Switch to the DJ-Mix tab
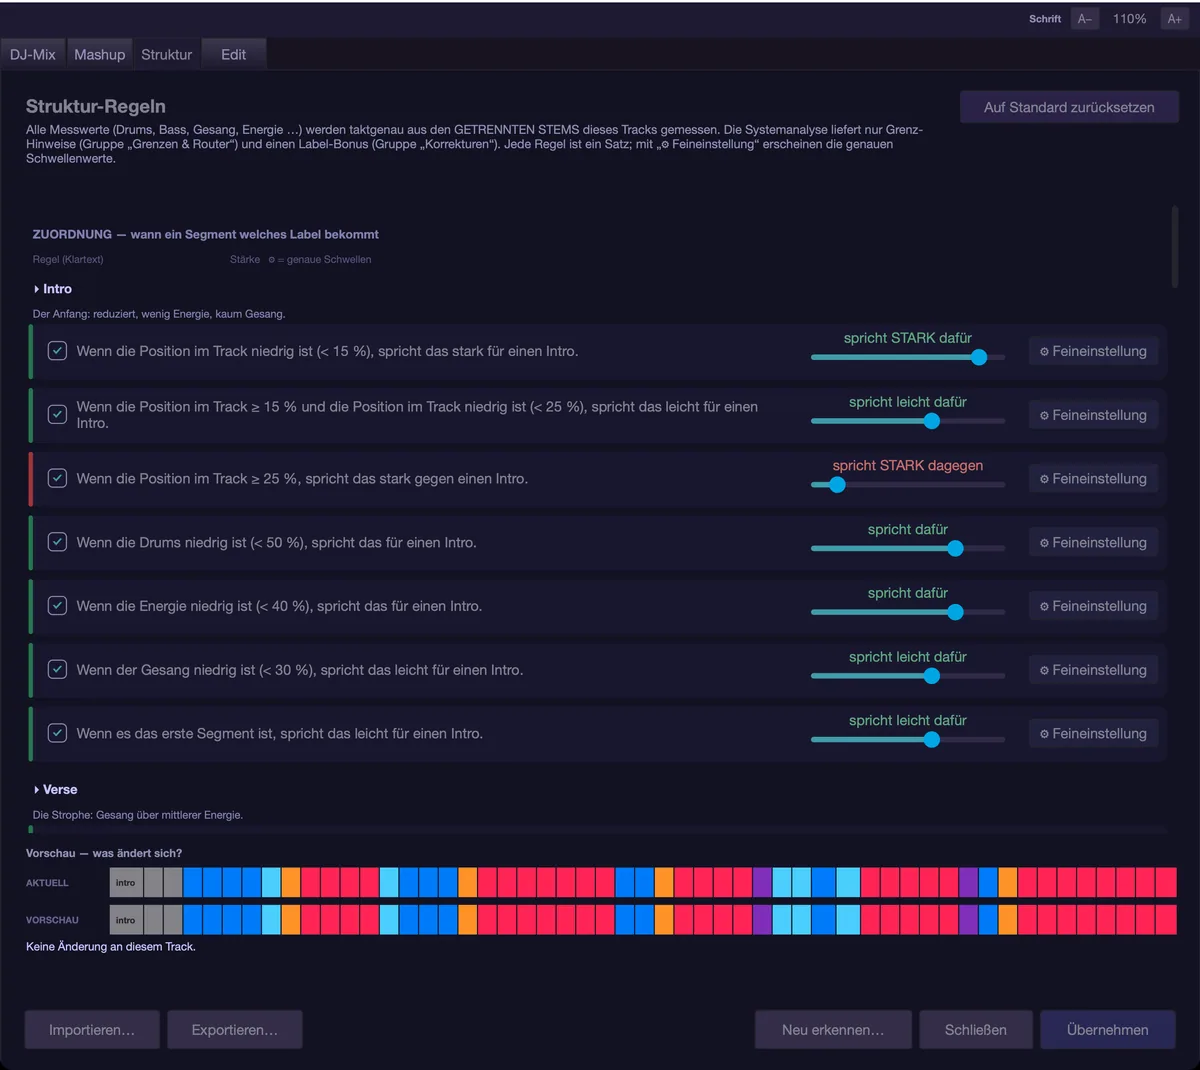 point(33,55)
